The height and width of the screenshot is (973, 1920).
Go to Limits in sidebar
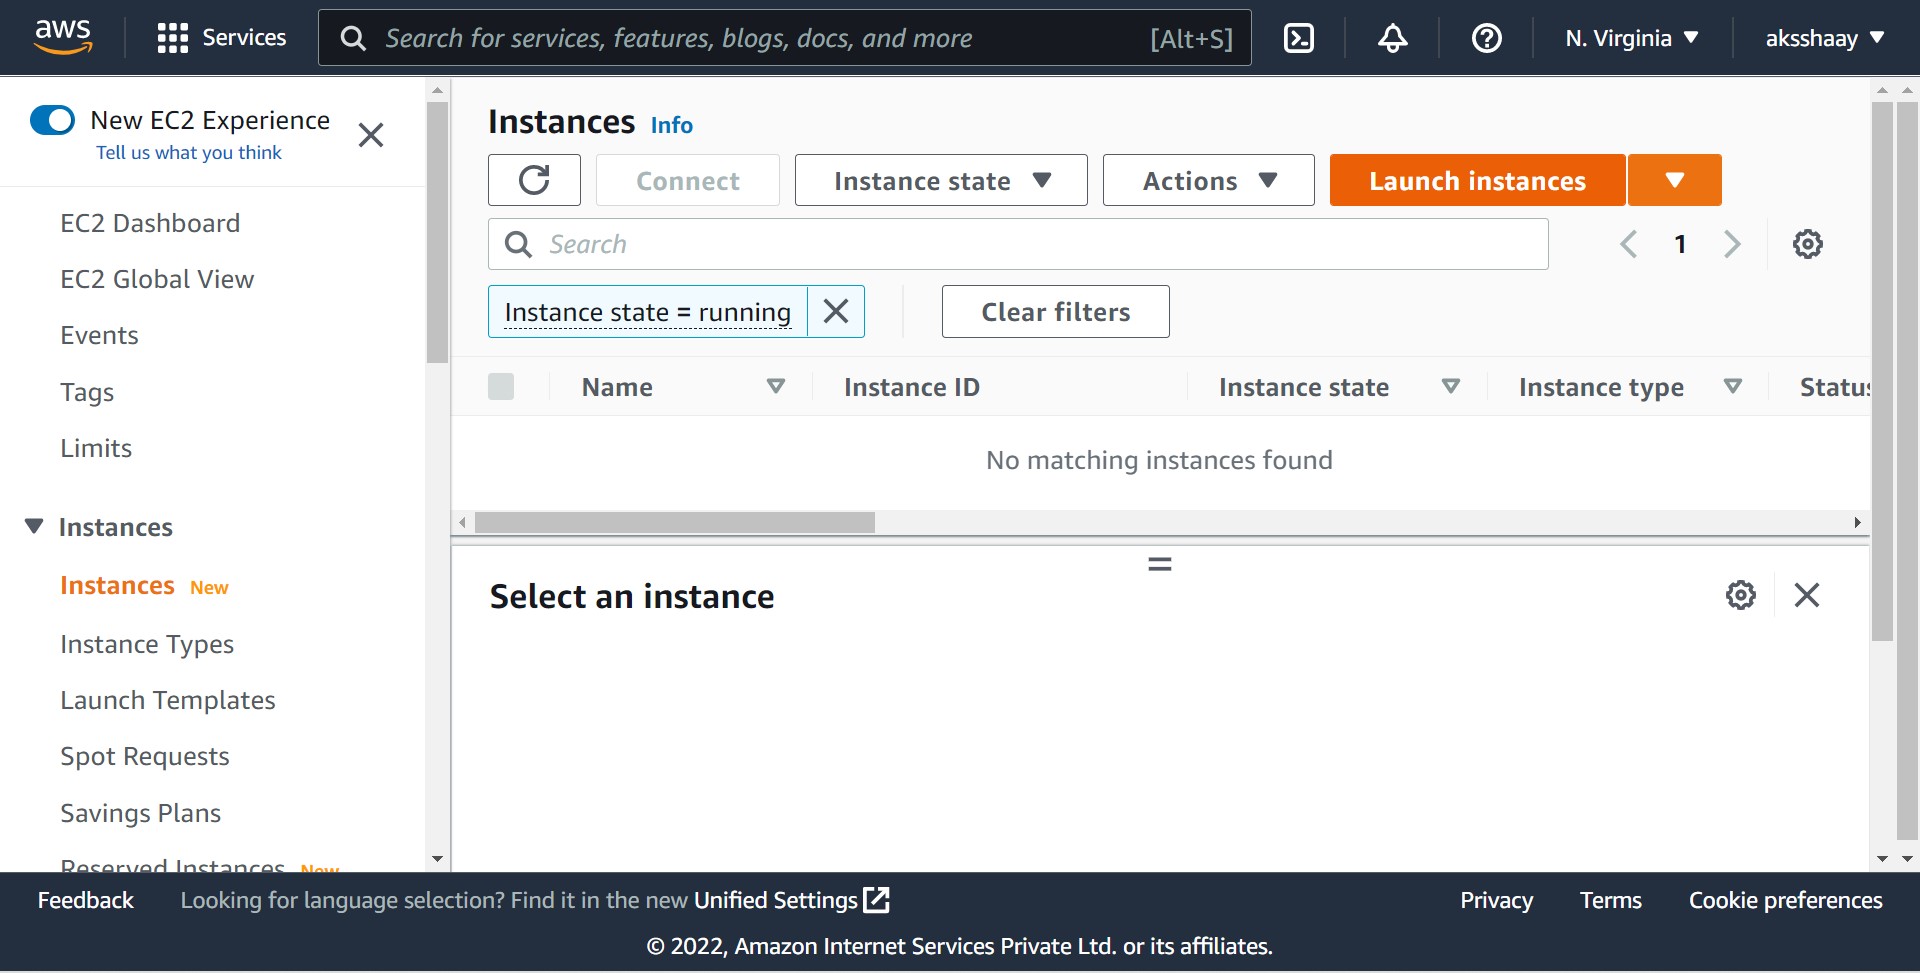pyautogui.click(x=96, y=448)
